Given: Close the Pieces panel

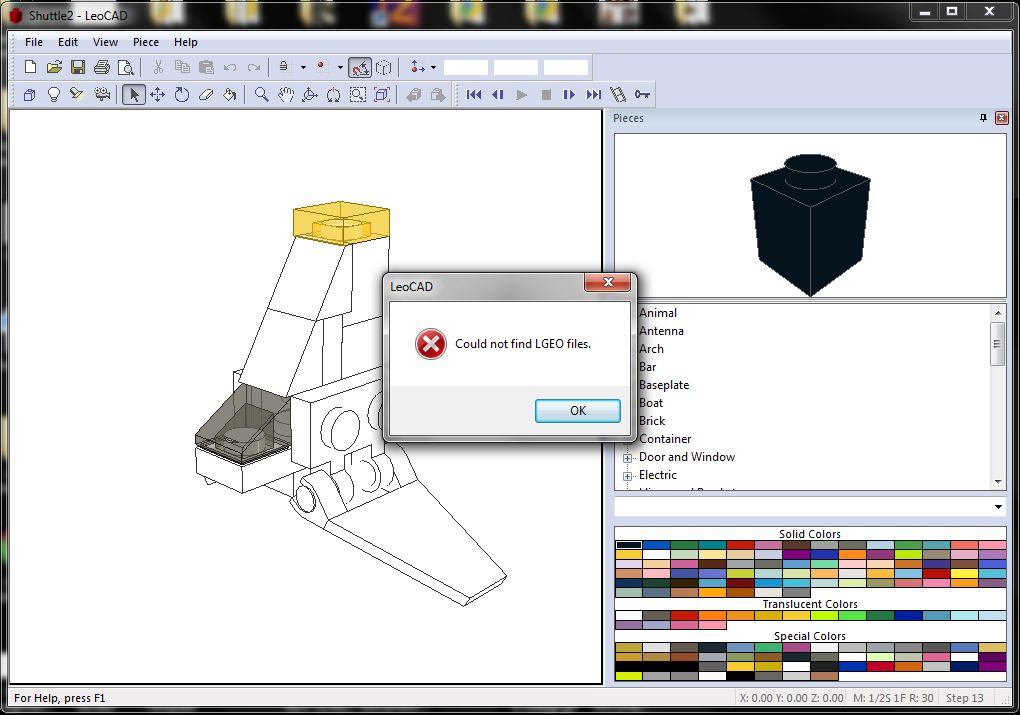Looking at the screenshot, I should (1002, 118).
